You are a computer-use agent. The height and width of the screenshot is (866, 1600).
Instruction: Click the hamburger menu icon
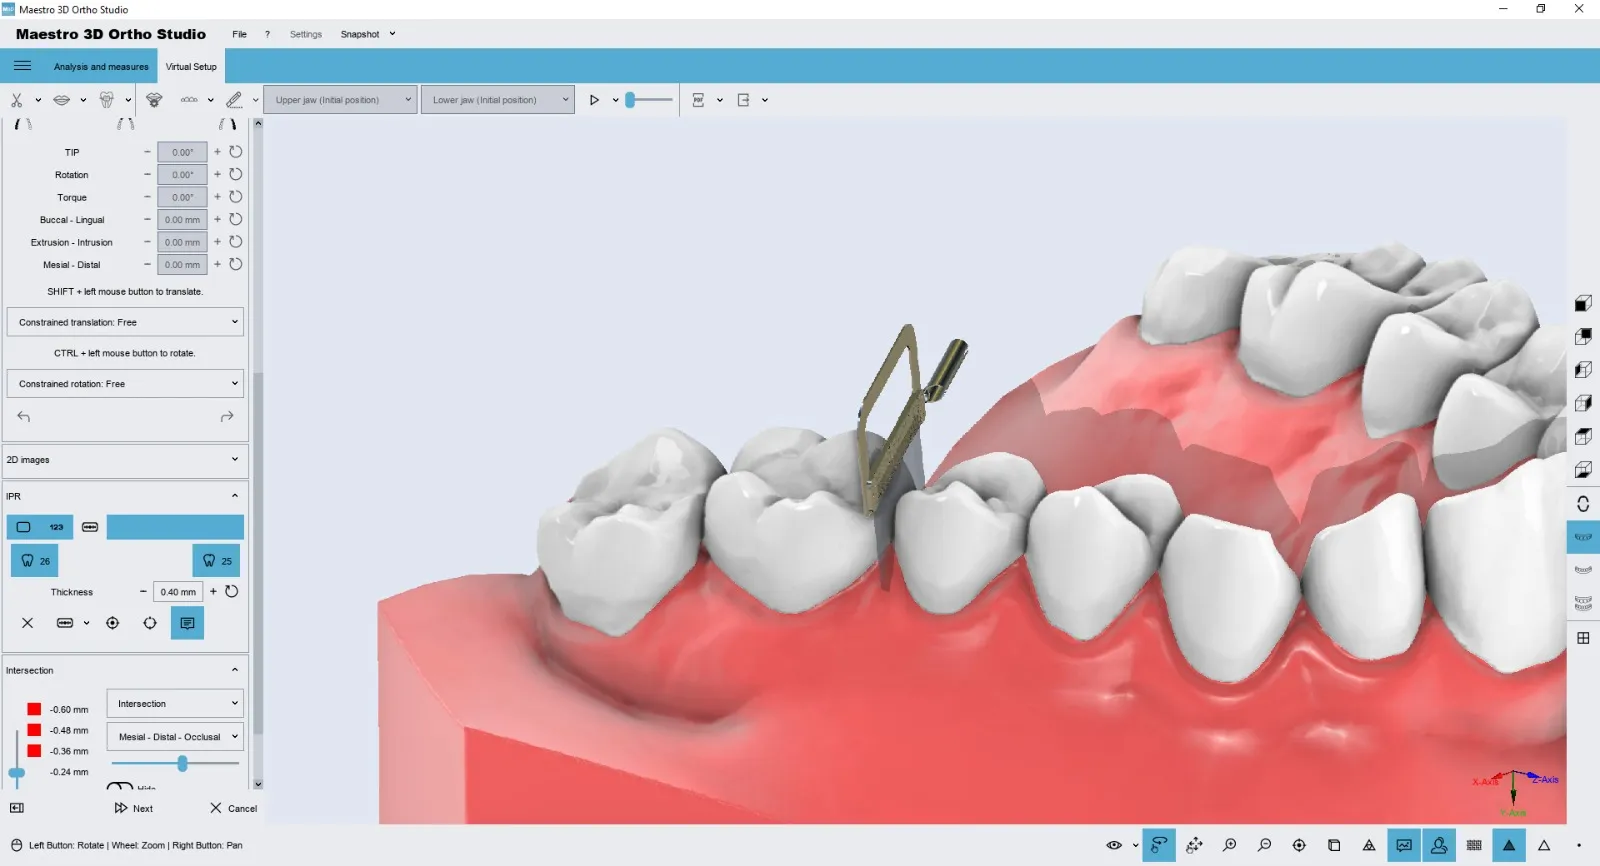coord(22,66)
